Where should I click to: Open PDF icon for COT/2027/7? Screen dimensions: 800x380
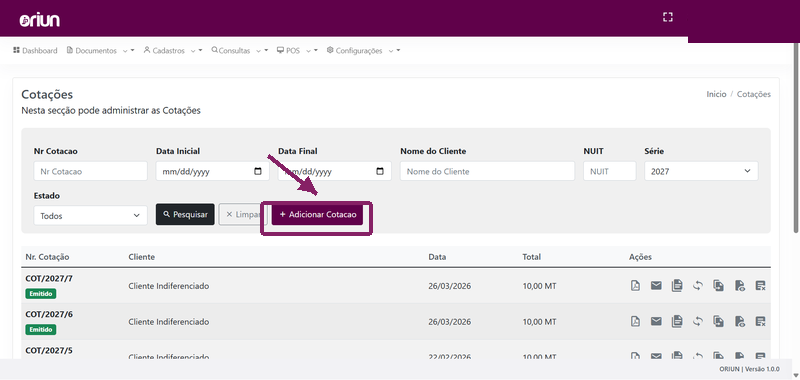click(635, 286)
